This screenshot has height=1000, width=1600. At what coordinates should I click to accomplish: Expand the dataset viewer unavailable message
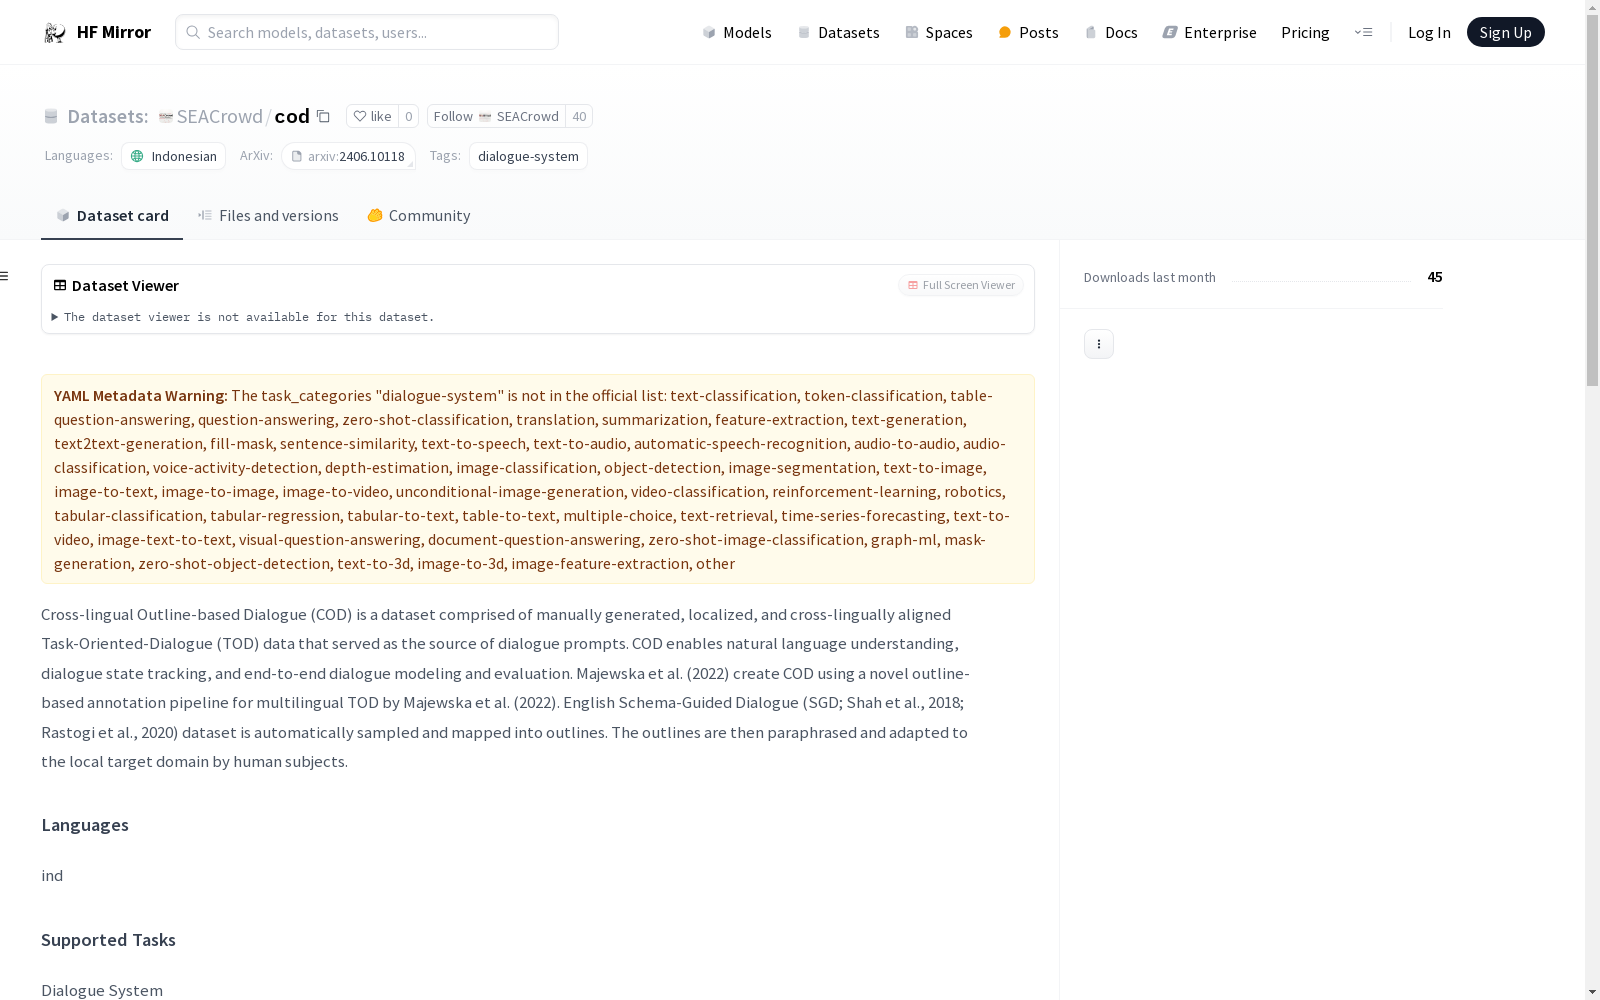[243, 317]
